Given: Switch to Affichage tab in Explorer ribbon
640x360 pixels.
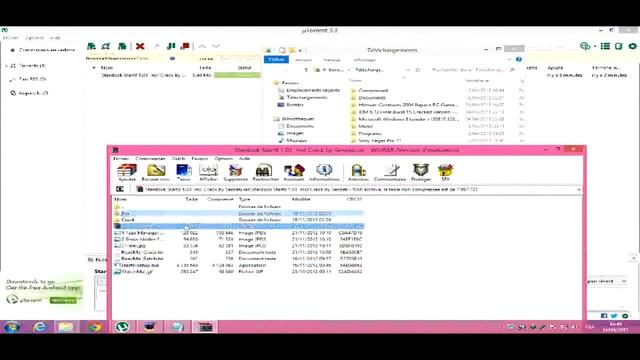Looking at the screenshot, I should click(364, 60).
